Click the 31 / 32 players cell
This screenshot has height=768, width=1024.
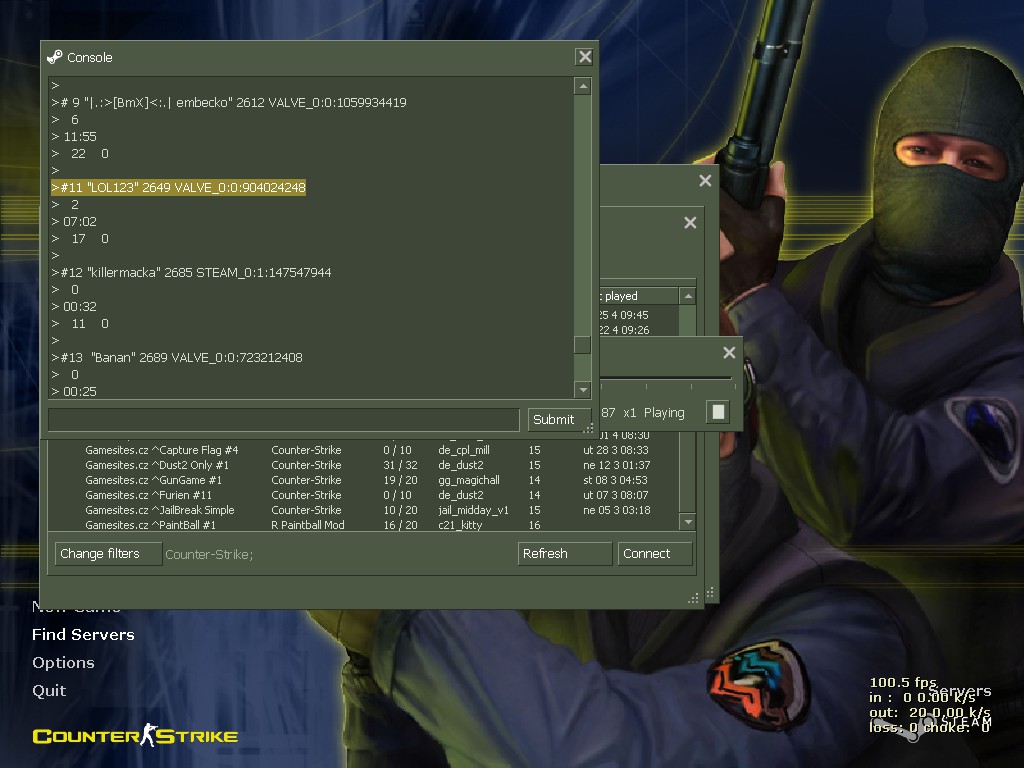click(400, 465)
